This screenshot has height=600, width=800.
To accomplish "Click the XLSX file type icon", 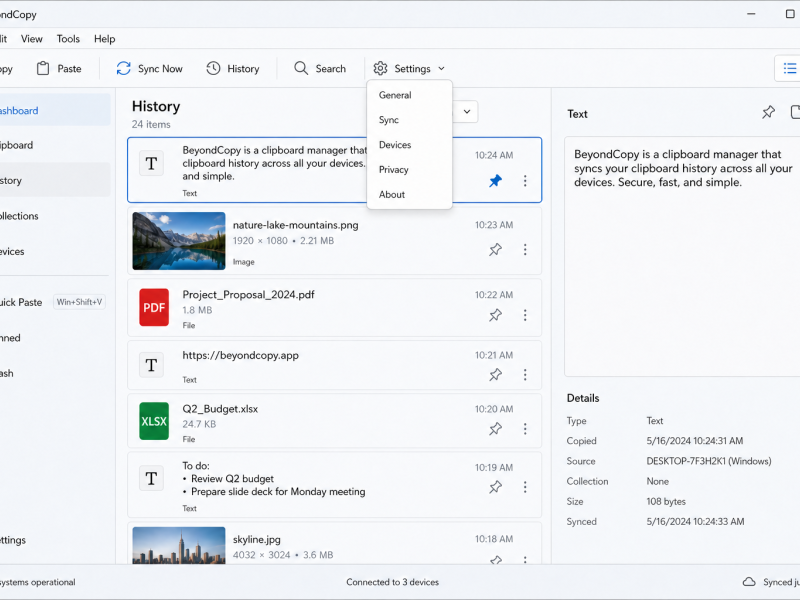I will (x=154, y=421).
